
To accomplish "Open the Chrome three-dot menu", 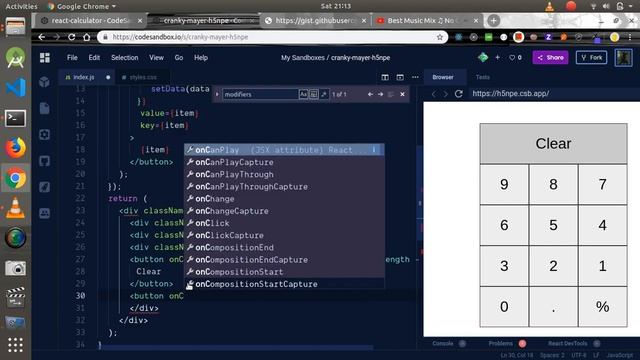I will point(630,37).
